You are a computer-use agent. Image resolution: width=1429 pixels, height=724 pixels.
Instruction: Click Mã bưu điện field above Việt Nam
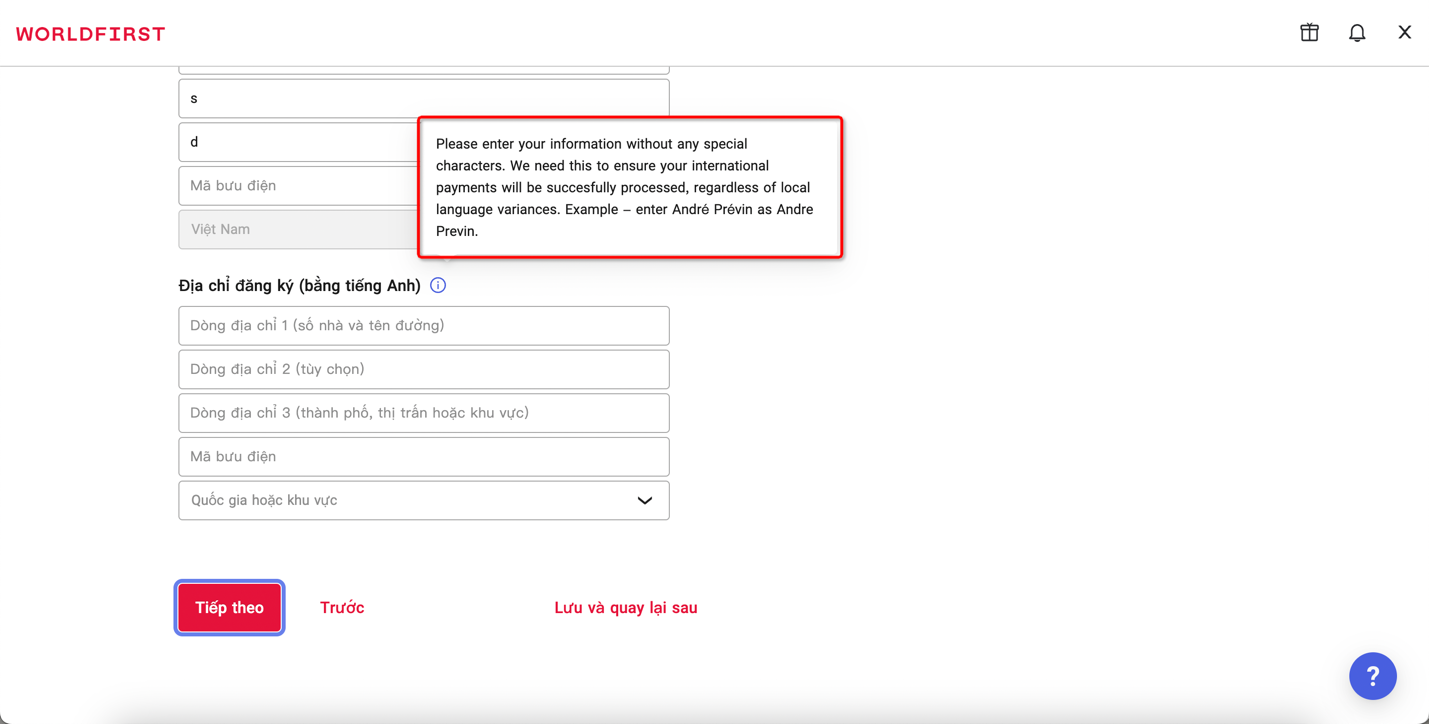298,186
